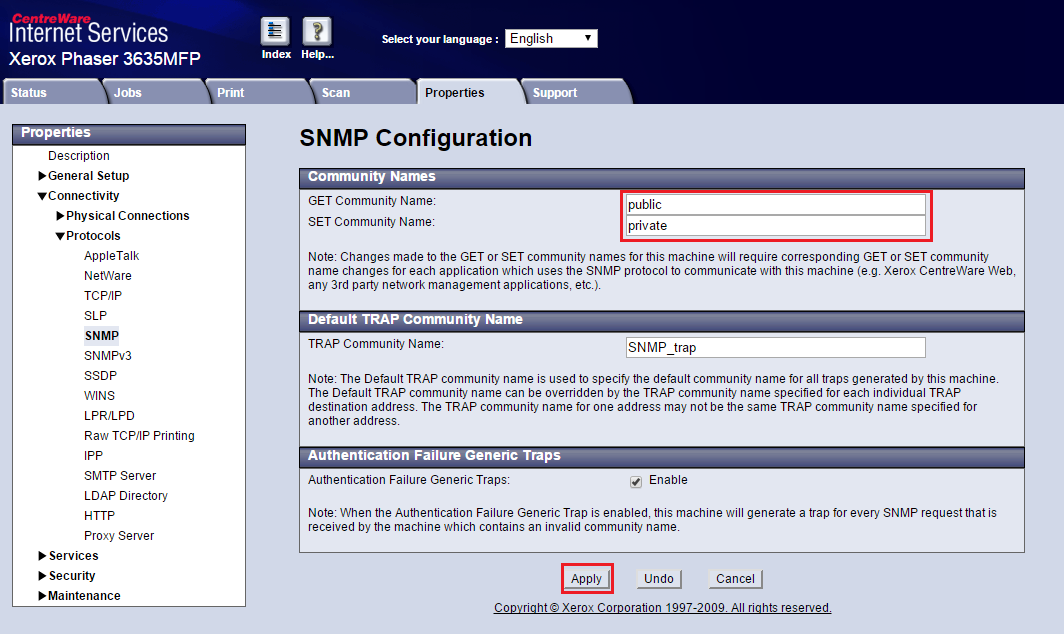Click the TRAP Community Name field
The height and width of the screenshot is (634, 1064).
(775, 348)
